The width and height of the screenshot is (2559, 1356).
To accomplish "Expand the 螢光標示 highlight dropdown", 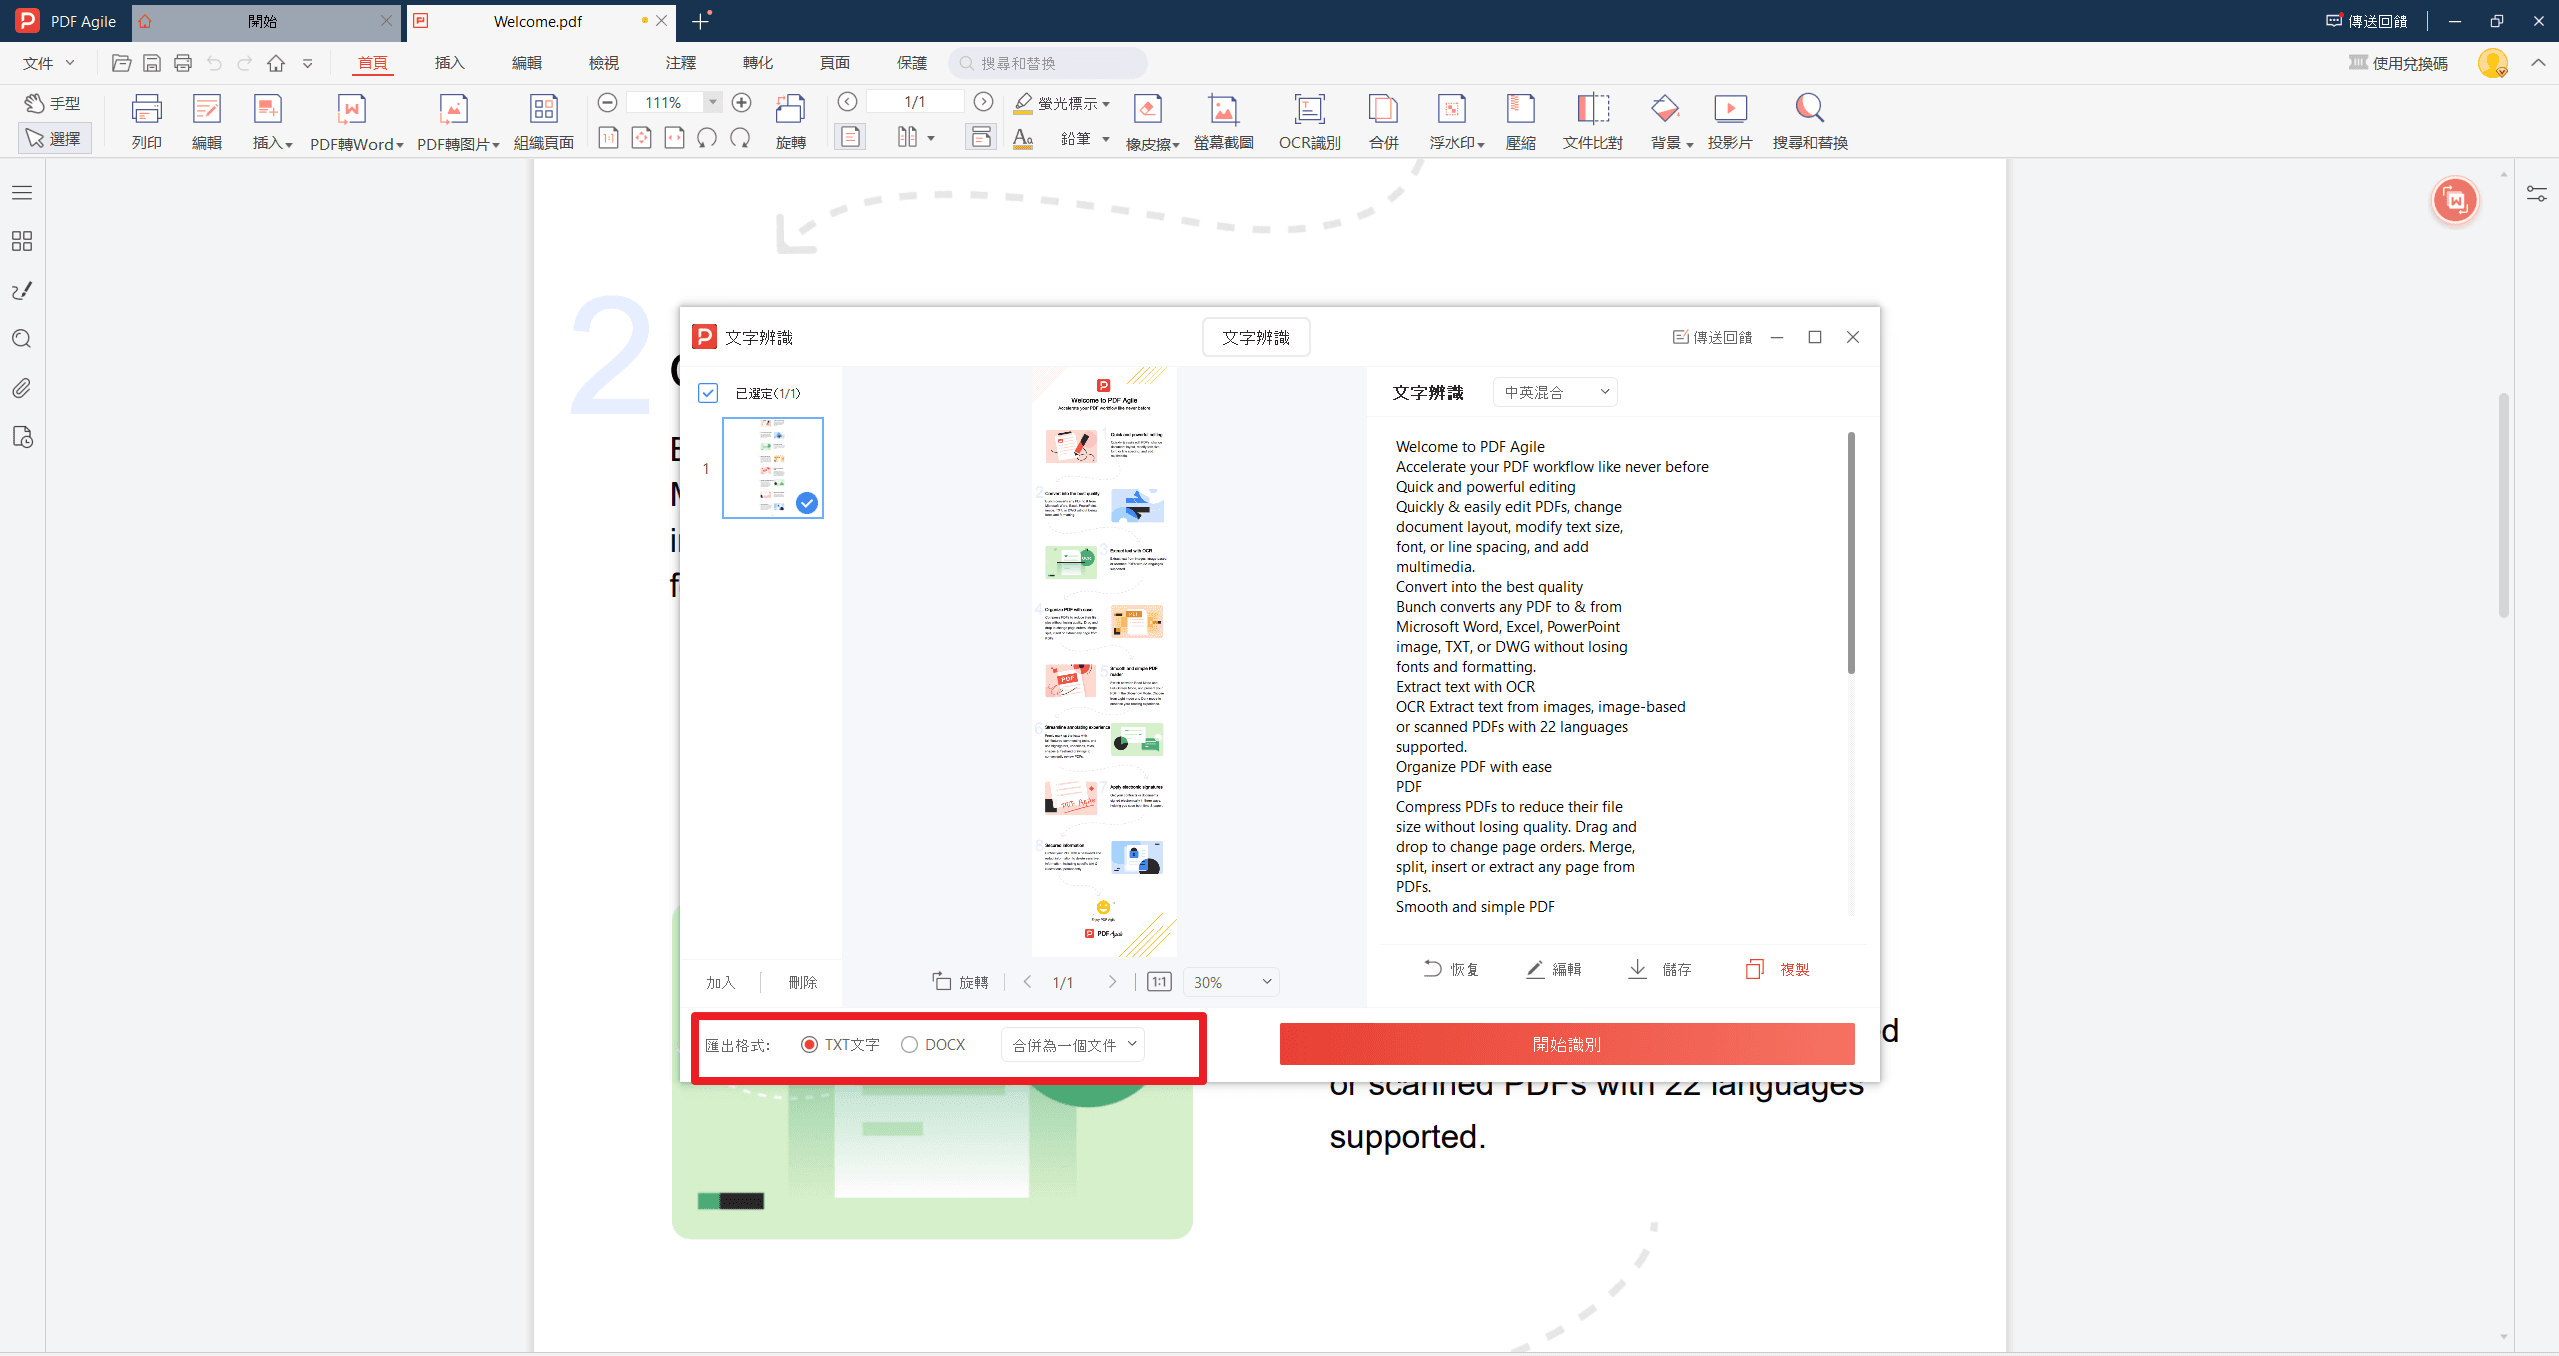I will [1106, 103].
